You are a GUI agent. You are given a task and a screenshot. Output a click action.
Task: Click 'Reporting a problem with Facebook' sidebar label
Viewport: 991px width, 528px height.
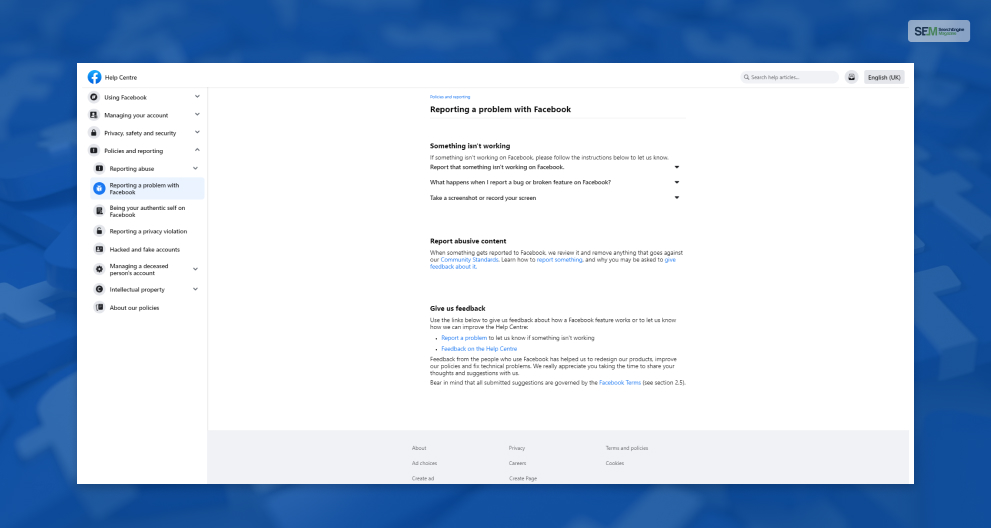[x=144, y=188]
